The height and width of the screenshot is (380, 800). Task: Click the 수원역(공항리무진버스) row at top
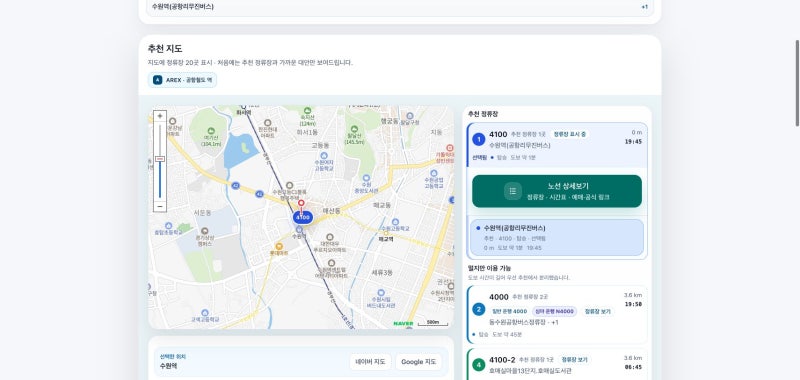pos(399,7)
